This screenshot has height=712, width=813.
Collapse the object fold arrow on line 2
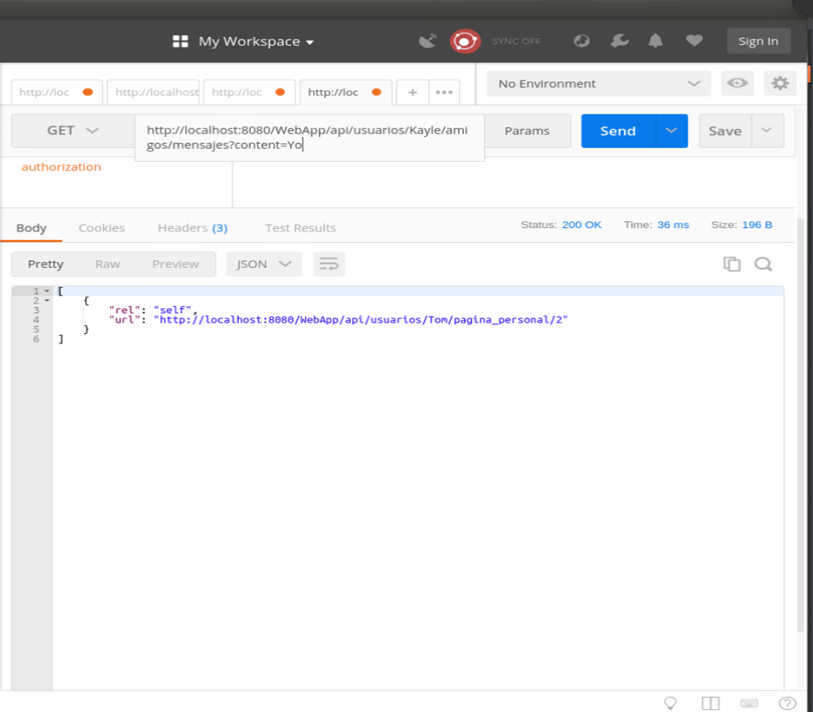coord(47,300)
